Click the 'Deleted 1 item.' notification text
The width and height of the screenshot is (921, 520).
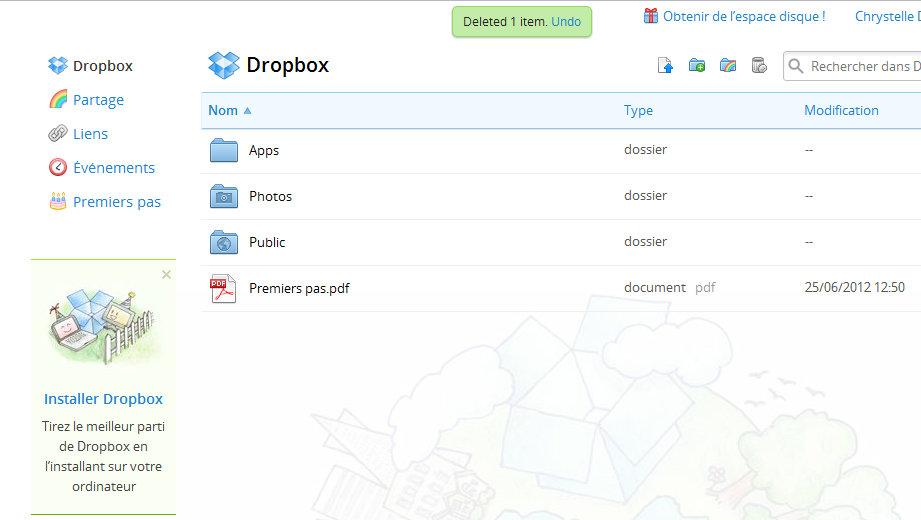pos(505,22)
